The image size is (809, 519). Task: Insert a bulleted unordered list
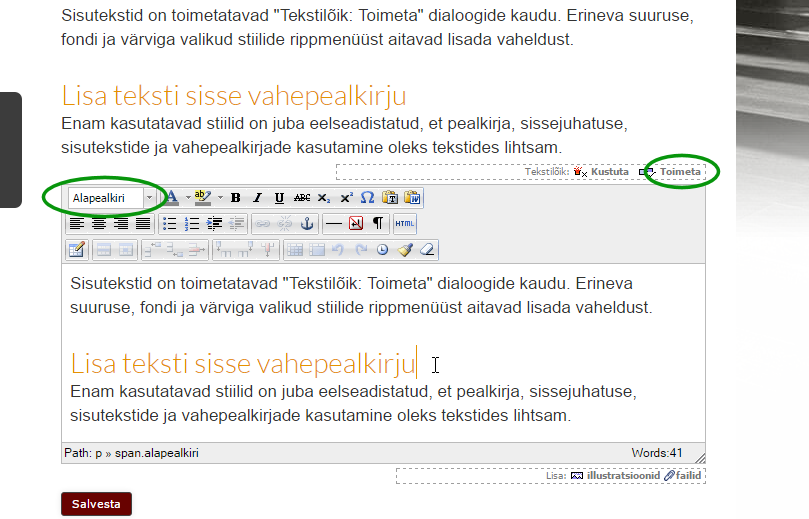coord(169,223)
